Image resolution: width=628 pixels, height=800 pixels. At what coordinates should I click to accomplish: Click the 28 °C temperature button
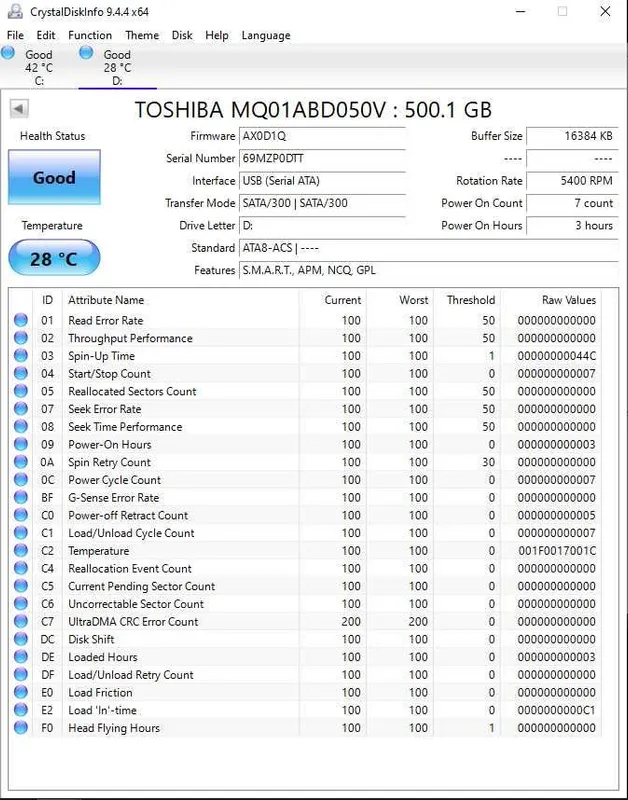54,258
